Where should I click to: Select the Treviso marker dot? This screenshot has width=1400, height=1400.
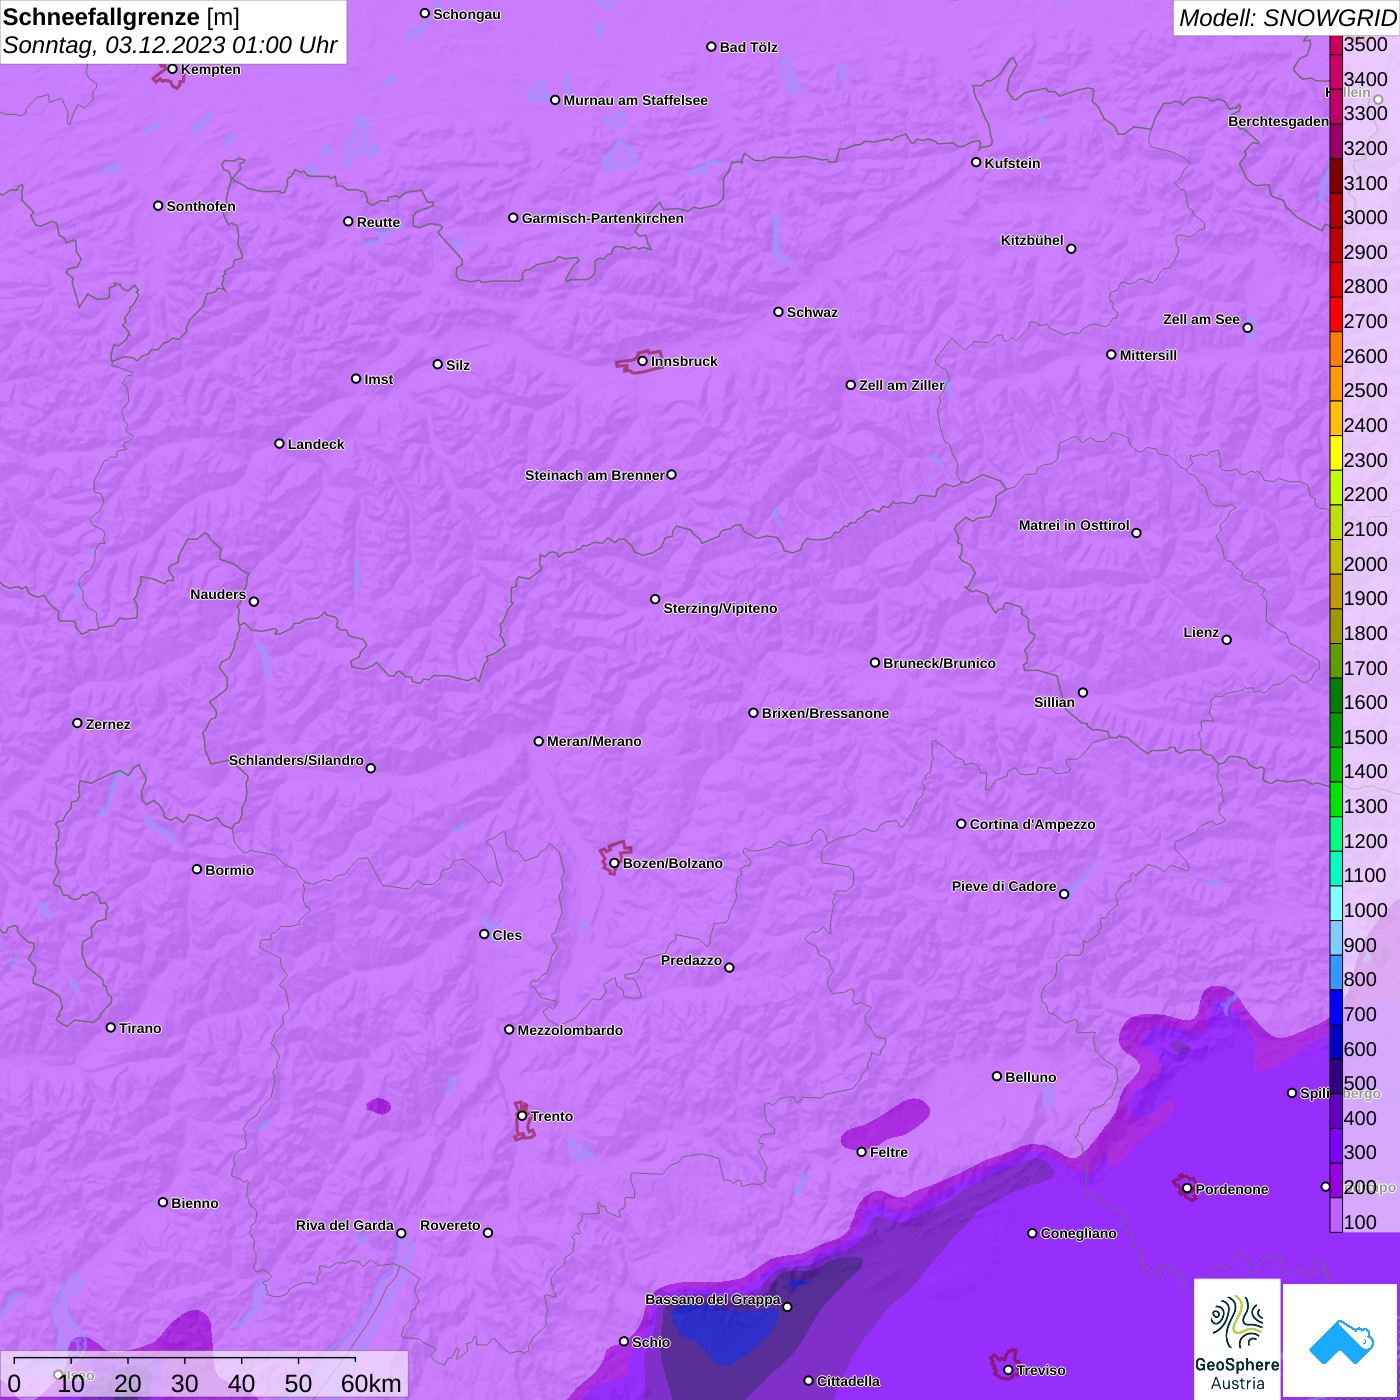[1008, 1370]
